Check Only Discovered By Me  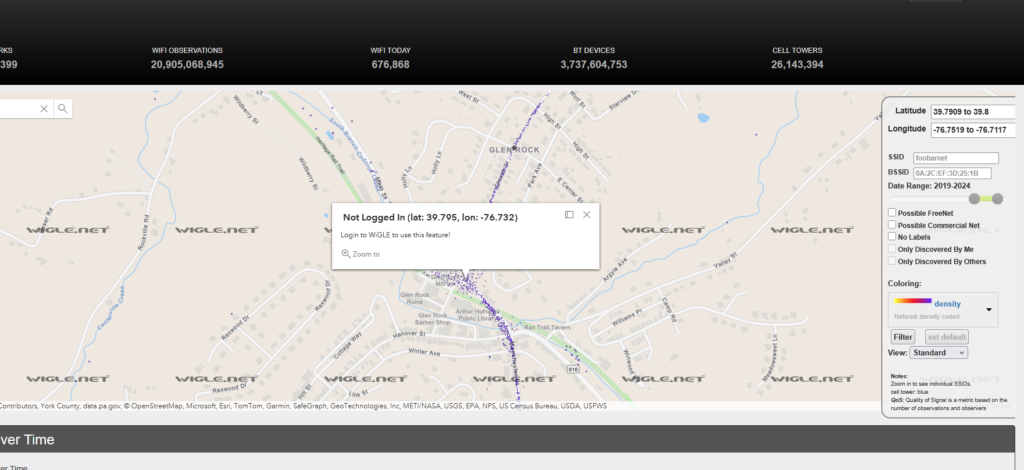coord(892,249)
